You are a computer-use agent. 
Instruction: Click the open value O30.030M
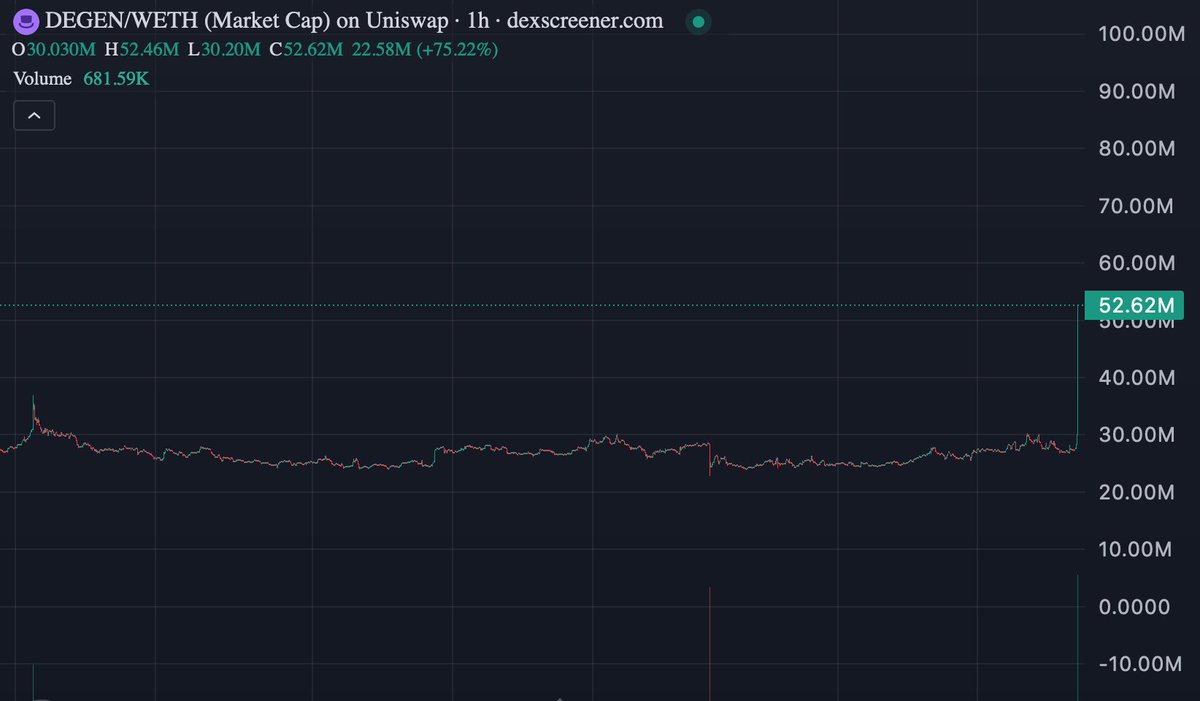pos(54,49)
